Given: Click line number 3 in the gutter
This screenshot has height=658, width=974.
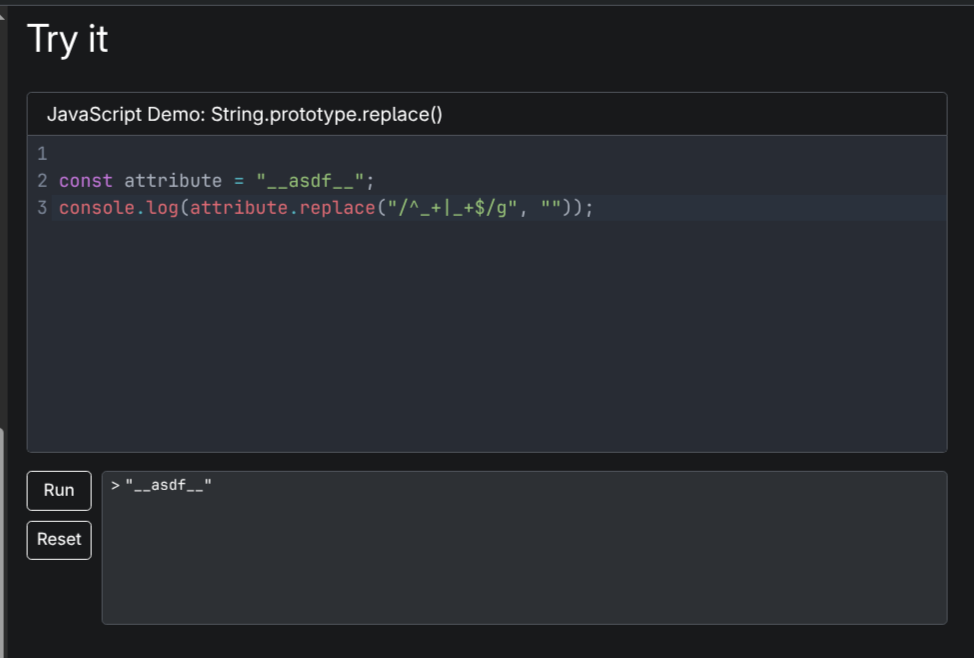Looking at the screenshot, I should tap(42, 208).
